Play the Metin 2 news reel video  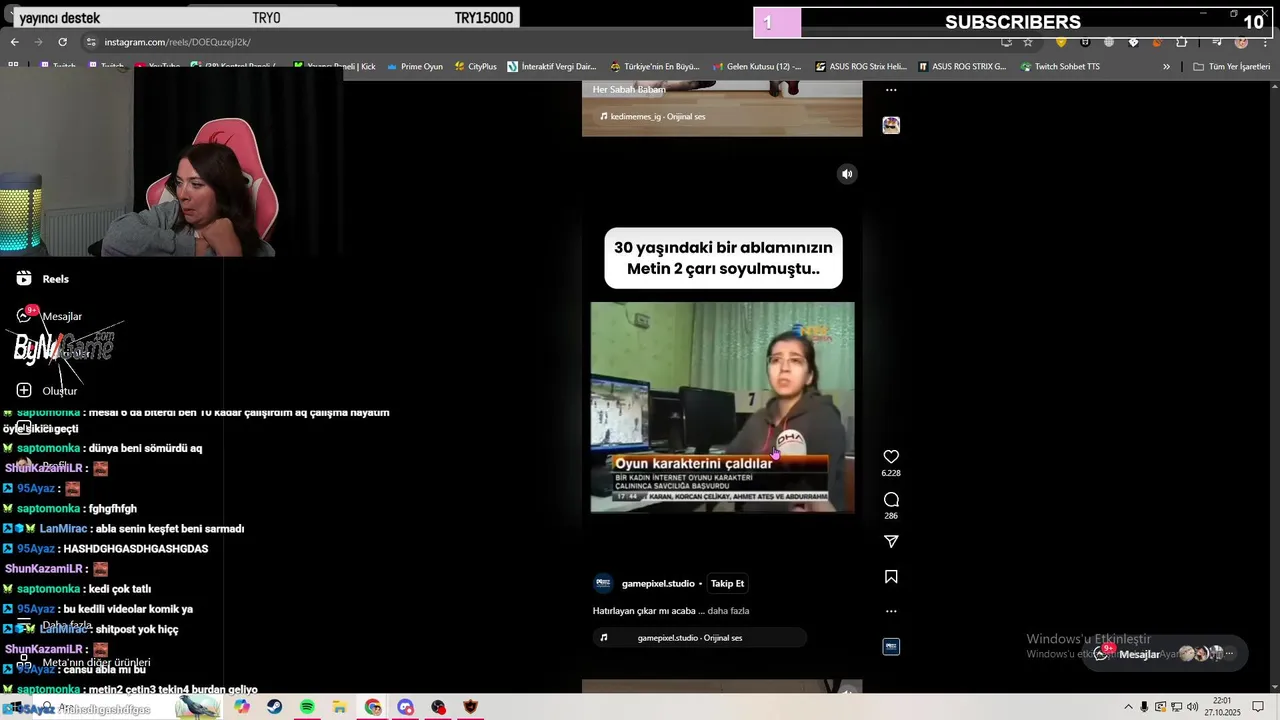point(722,407)
